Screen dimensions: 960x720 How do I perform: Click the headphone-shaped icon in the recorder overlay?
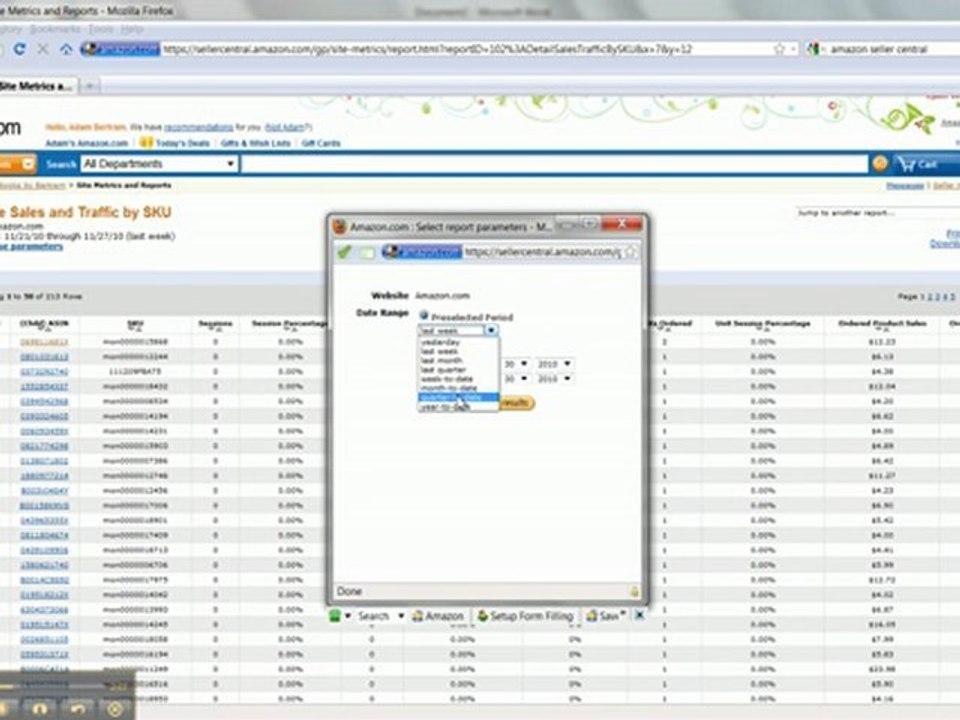click(40, 709)
